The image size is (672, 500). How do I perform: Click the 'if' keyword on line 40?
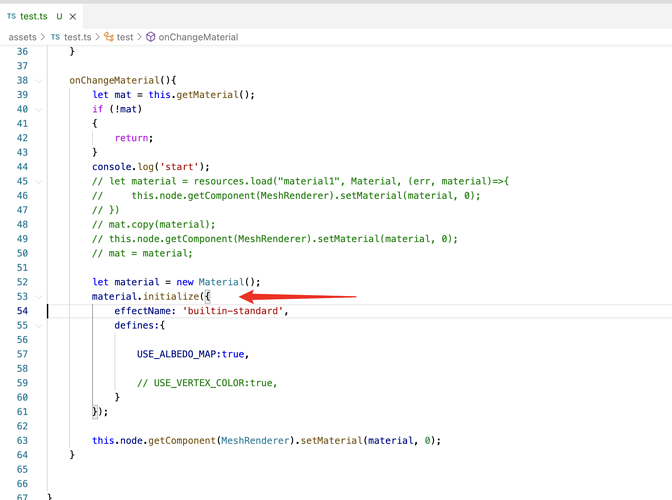[98, 109]
